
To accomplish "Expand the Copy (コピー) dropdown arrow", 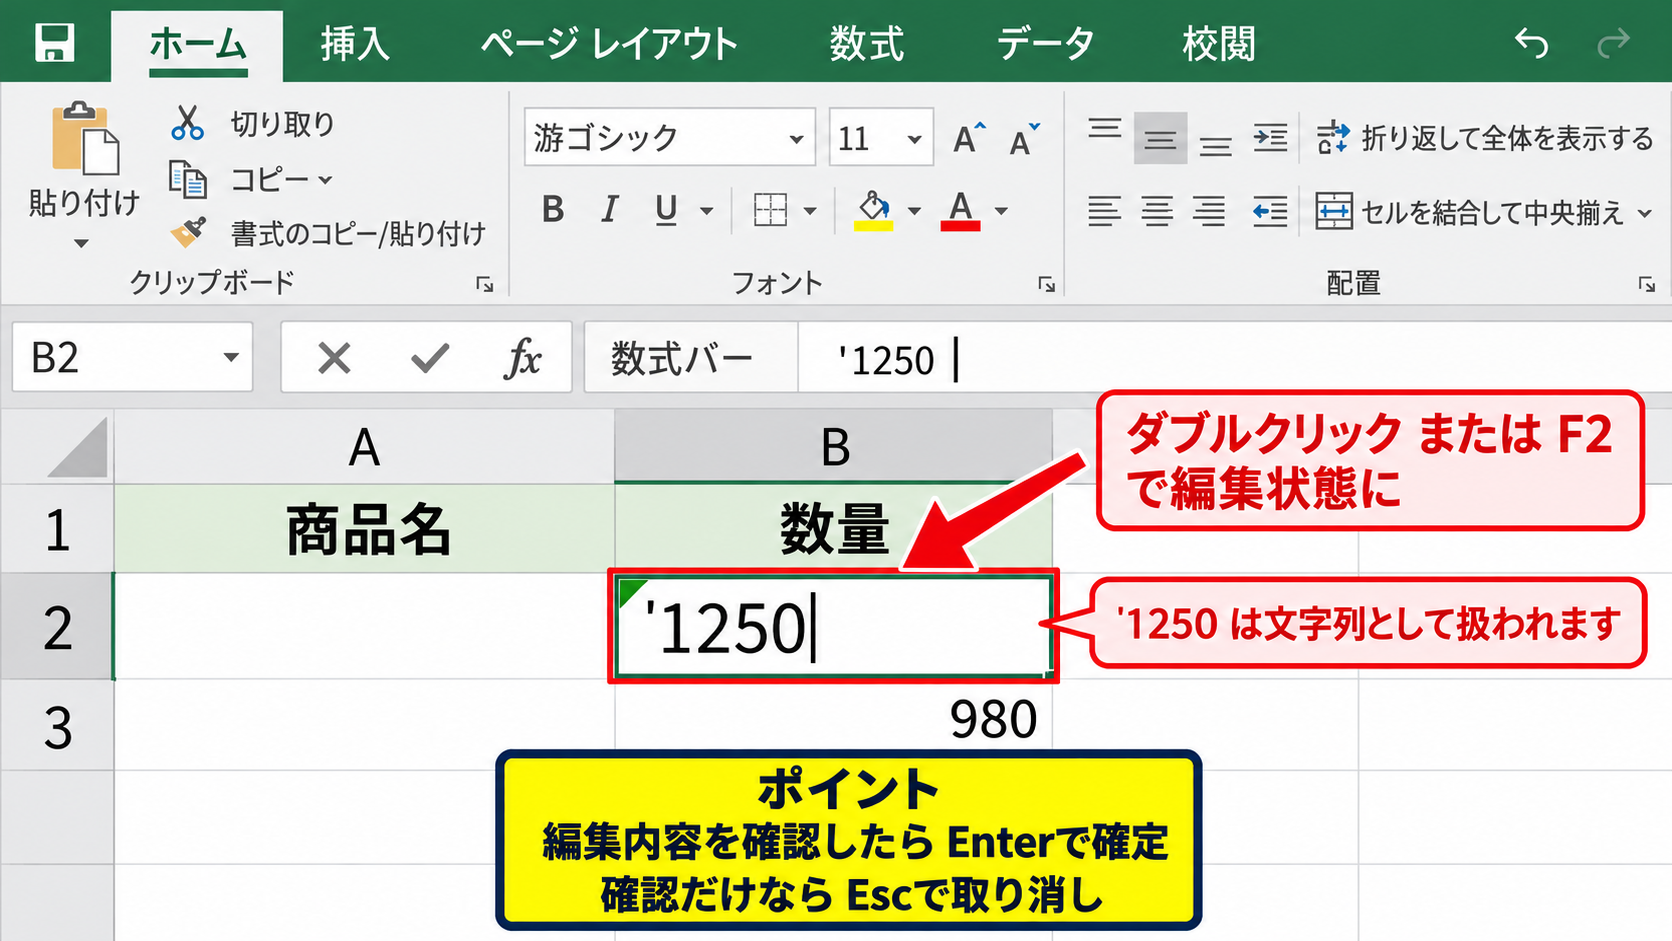I will pyautogui.click(x=325, y=180).
